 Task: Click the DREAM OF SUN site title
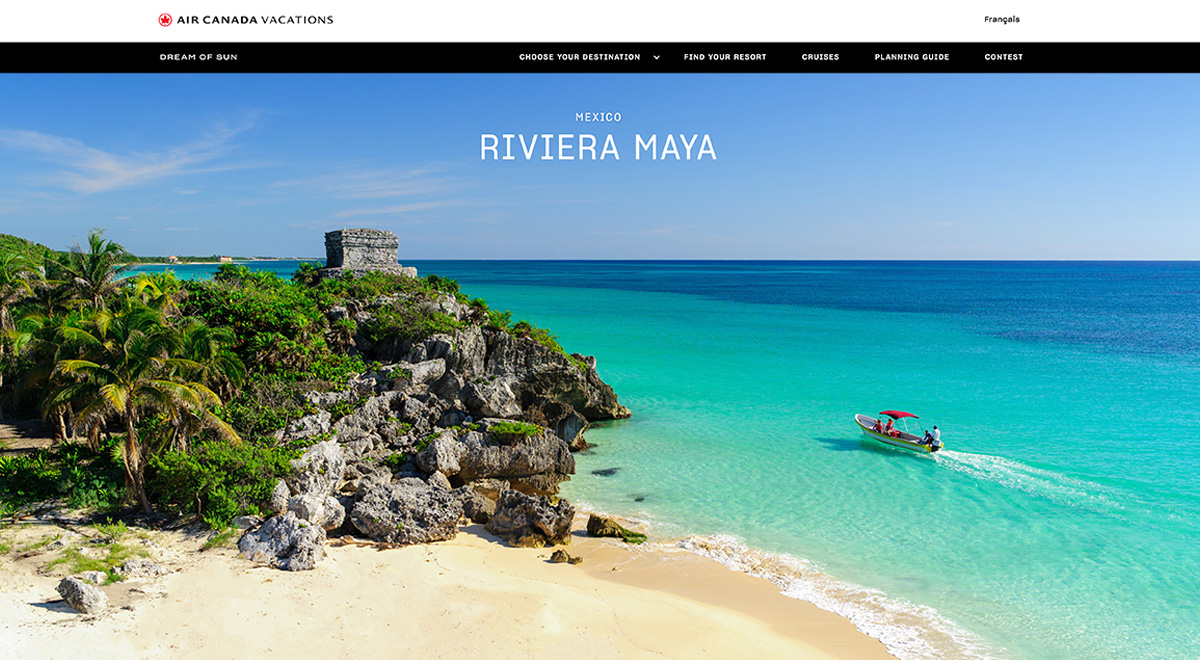coord(199,57)
